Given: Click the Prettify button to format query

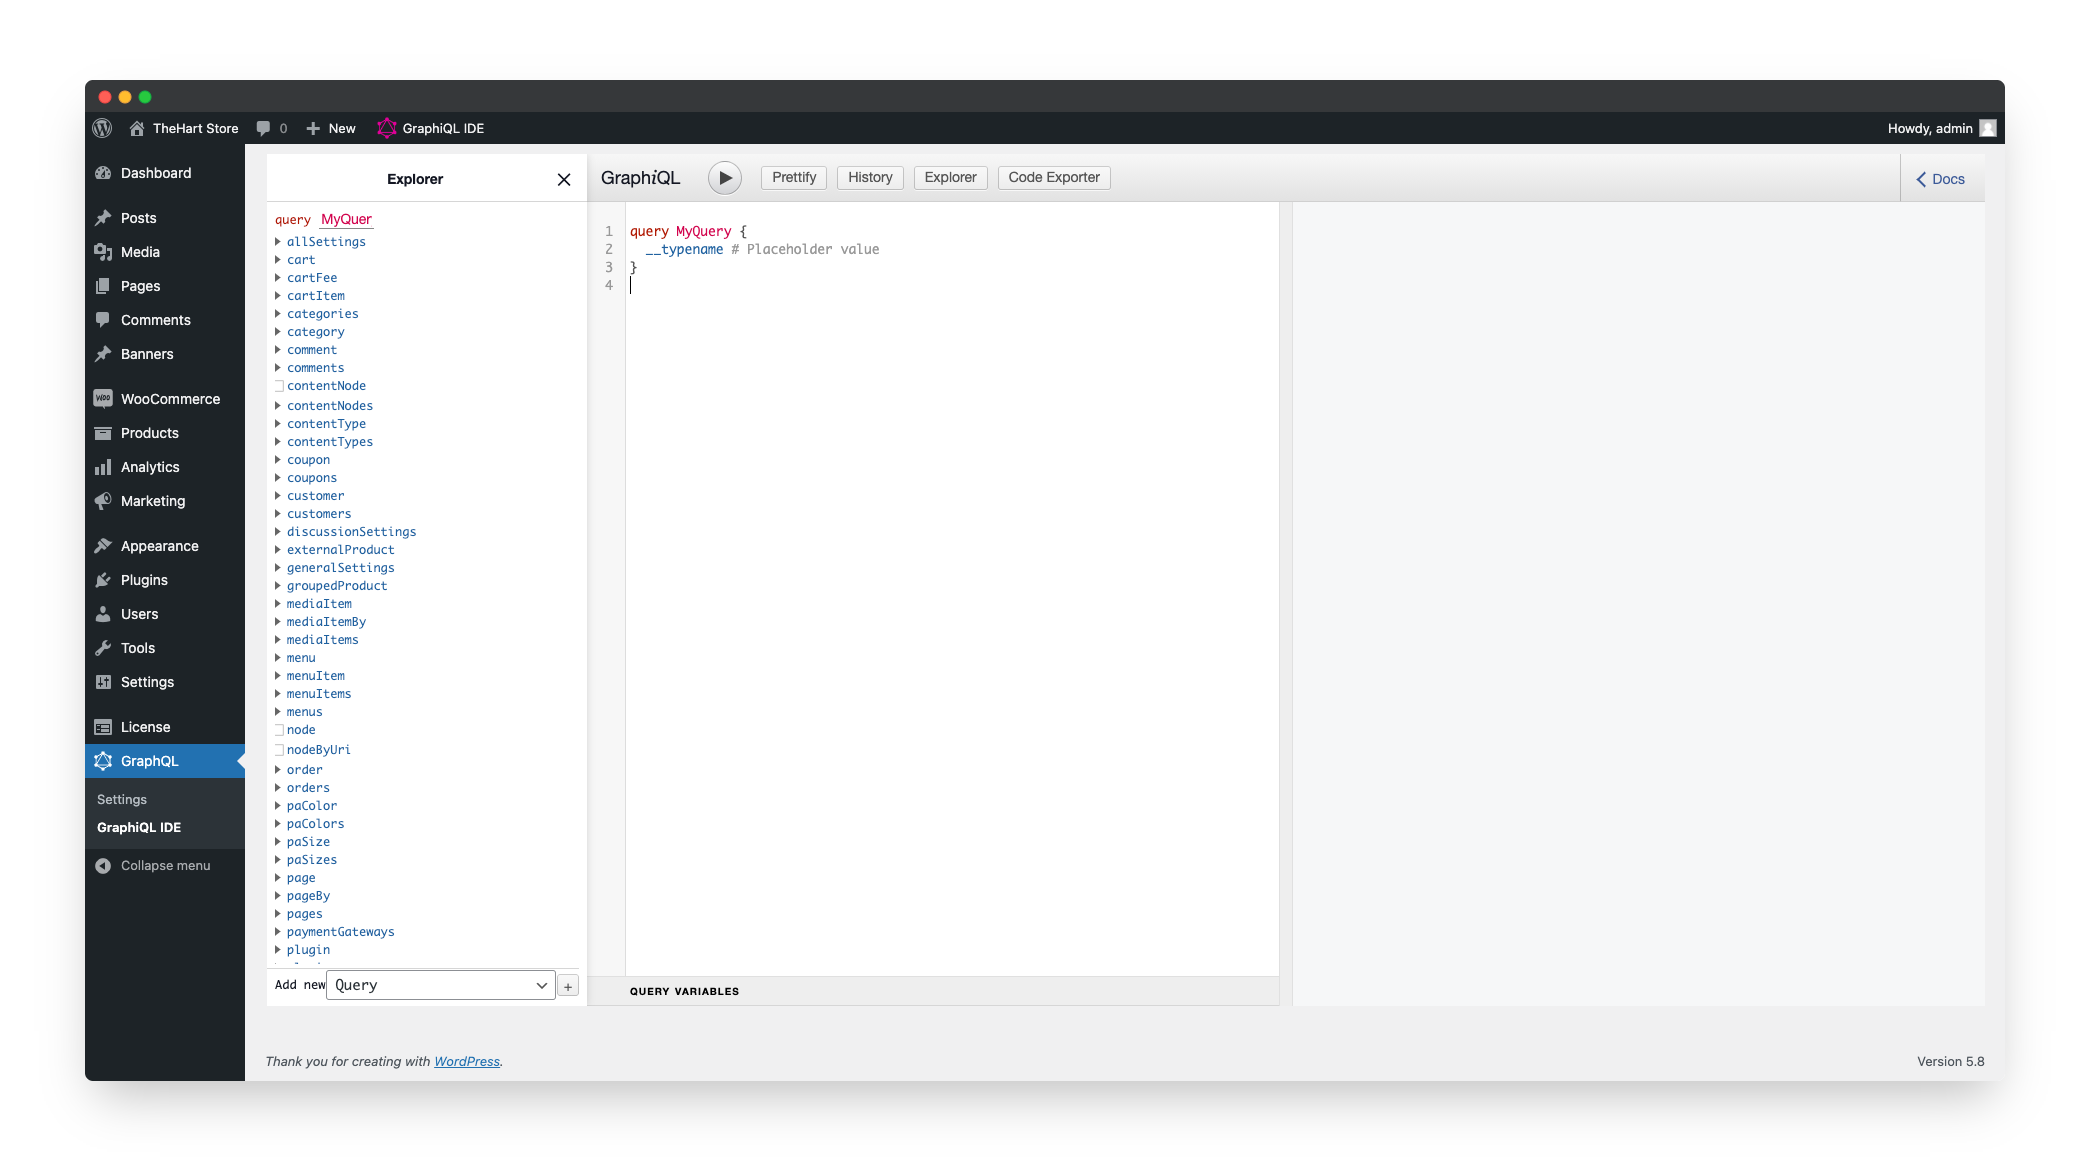Looking at the screenshot, I should coord(793,176).
